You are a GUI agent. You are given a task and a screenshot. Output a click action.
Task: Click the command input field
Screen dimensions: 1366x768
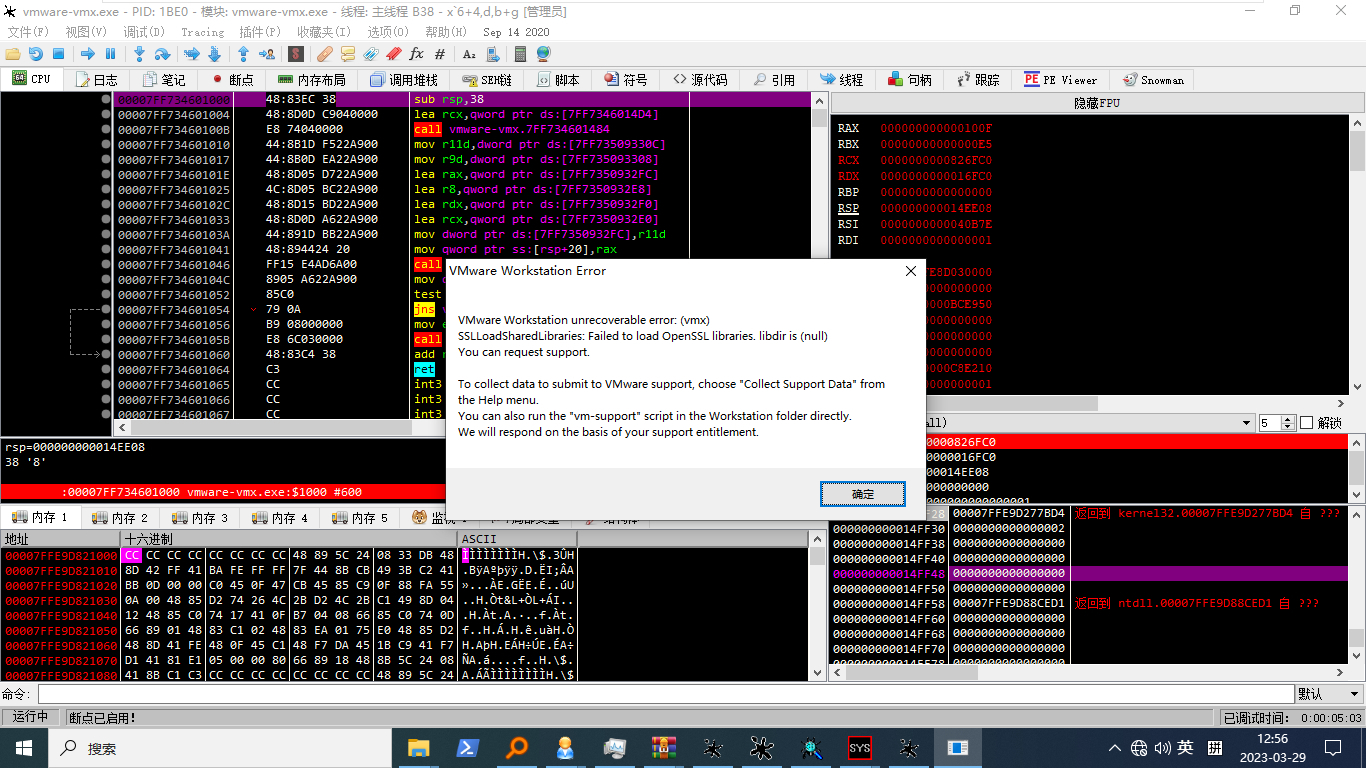point(664,693)
